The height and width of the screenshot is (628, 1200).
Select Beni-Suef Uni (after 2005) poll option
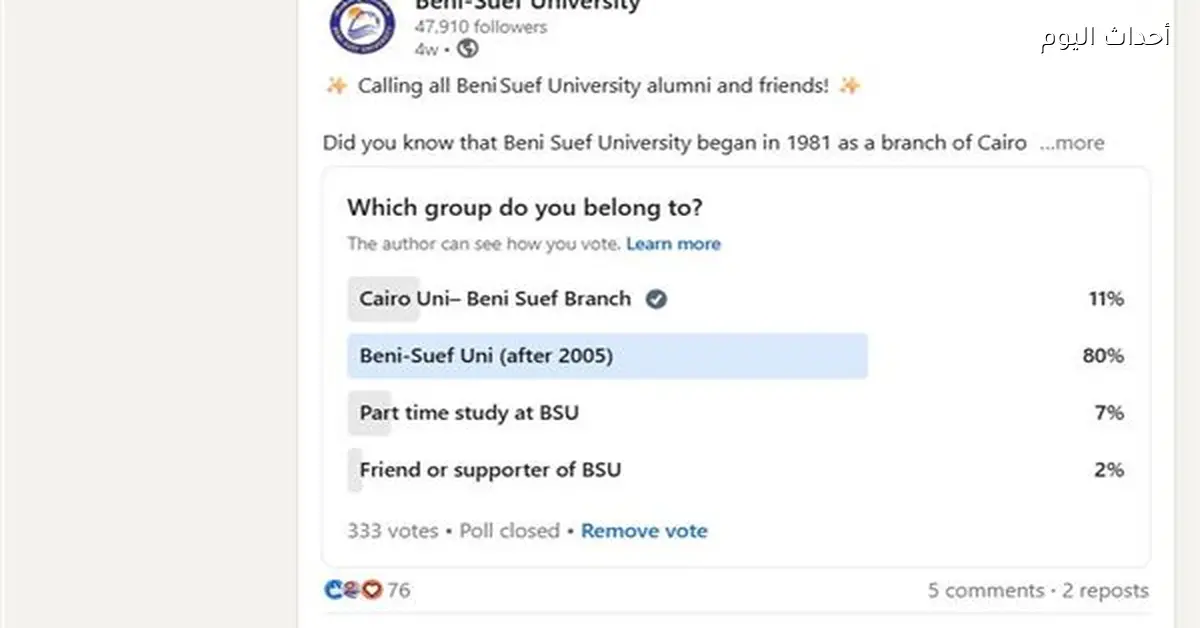(x=486, y=356)
